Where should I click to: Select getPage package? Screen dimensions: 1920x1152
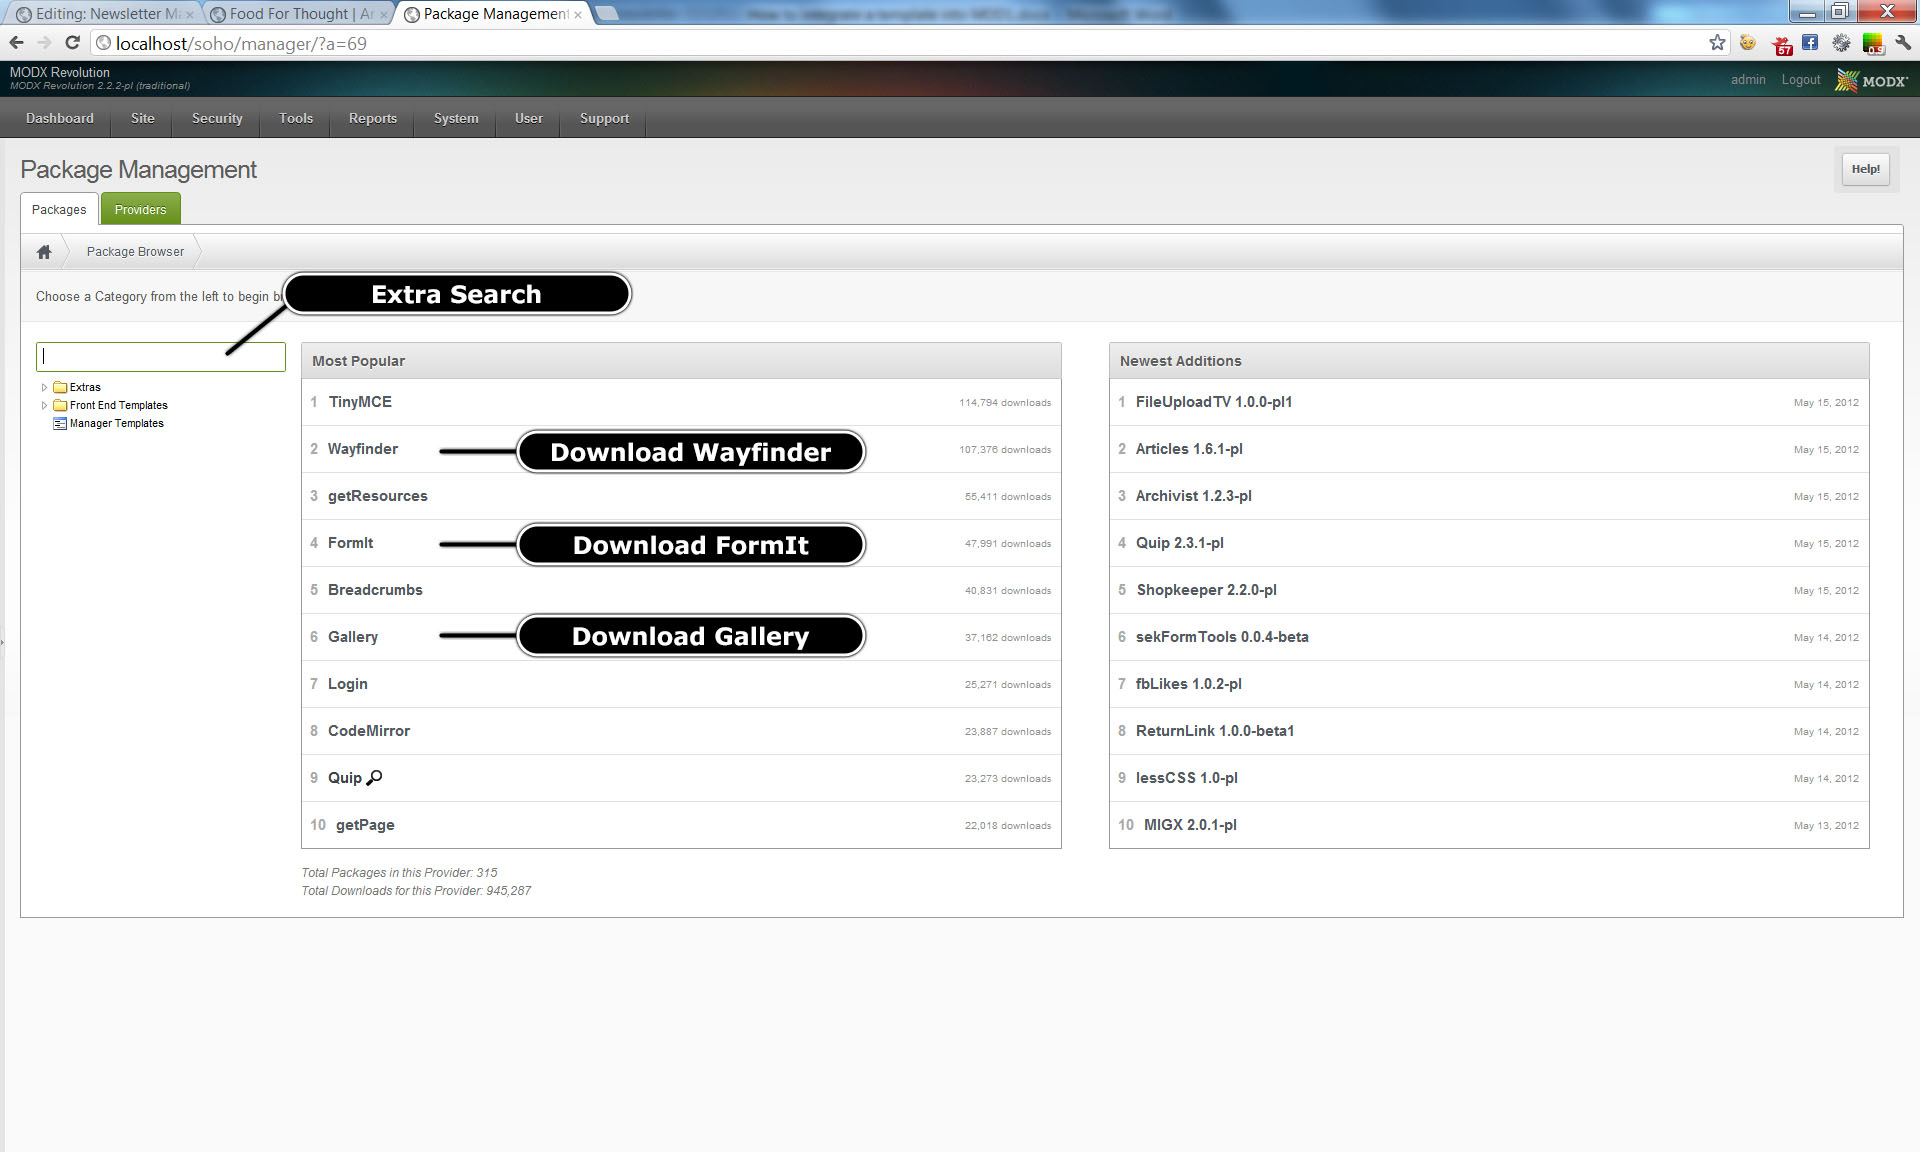pos(365,825)
